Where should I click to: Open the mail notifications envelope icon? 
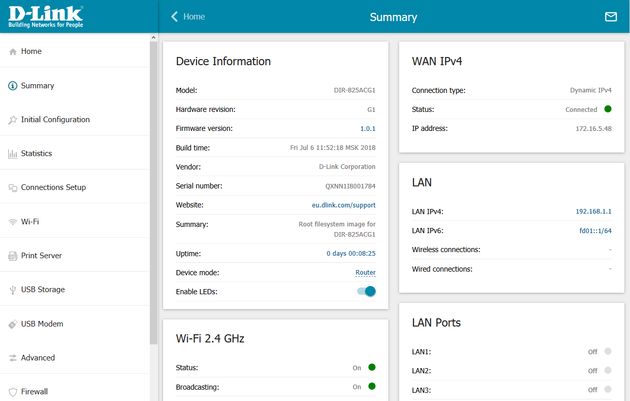(x=611, y=16)
